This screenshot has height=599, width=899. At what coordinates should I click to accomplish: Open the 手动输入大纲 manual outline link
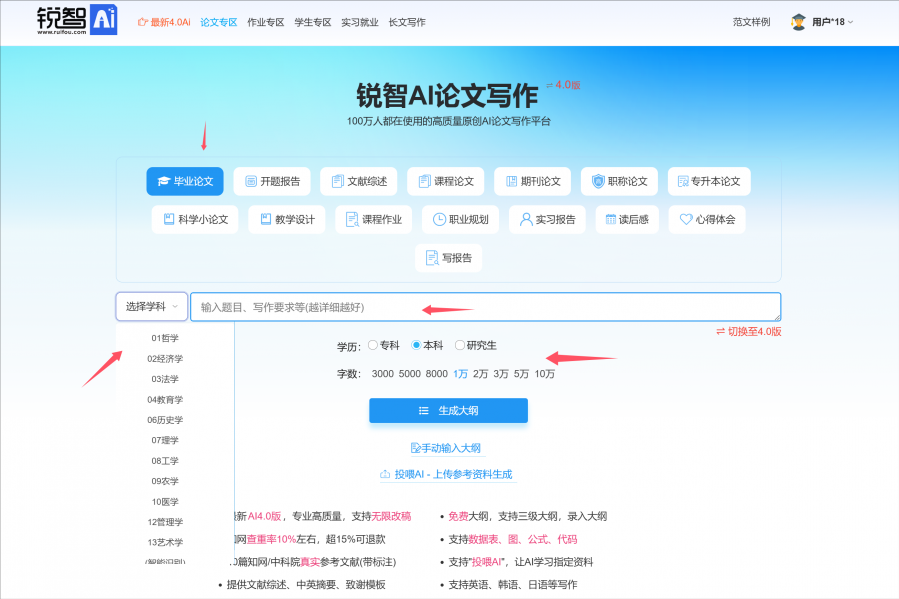pyautogui.click(x=448, y=448)
